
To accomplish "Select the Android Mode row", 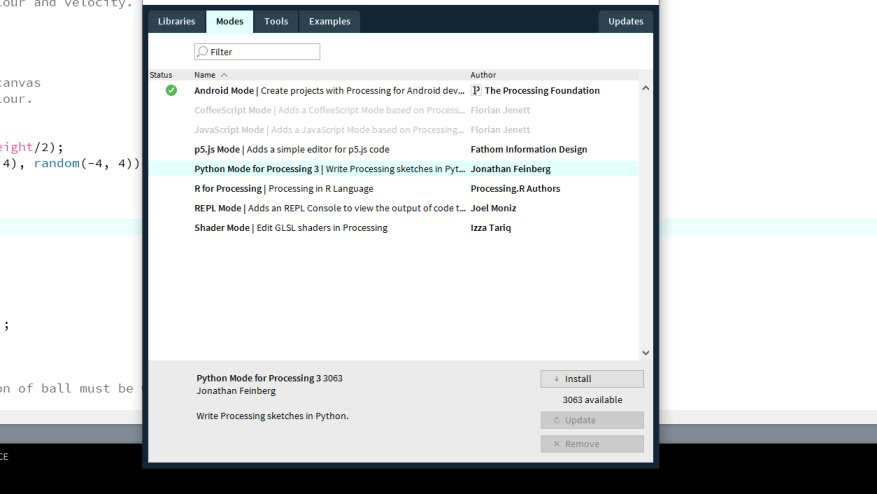I will (393, 91).
